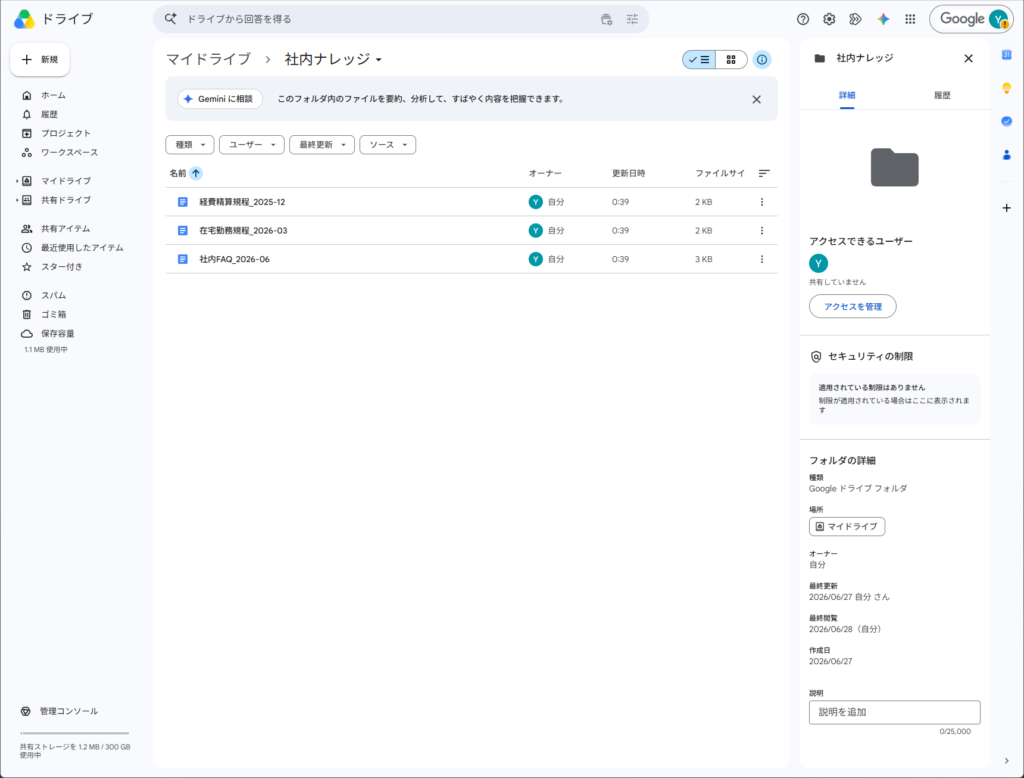Reverse name sort direction arrow
This screenshot has height=778, width=1024.
[x=196, y=173]
